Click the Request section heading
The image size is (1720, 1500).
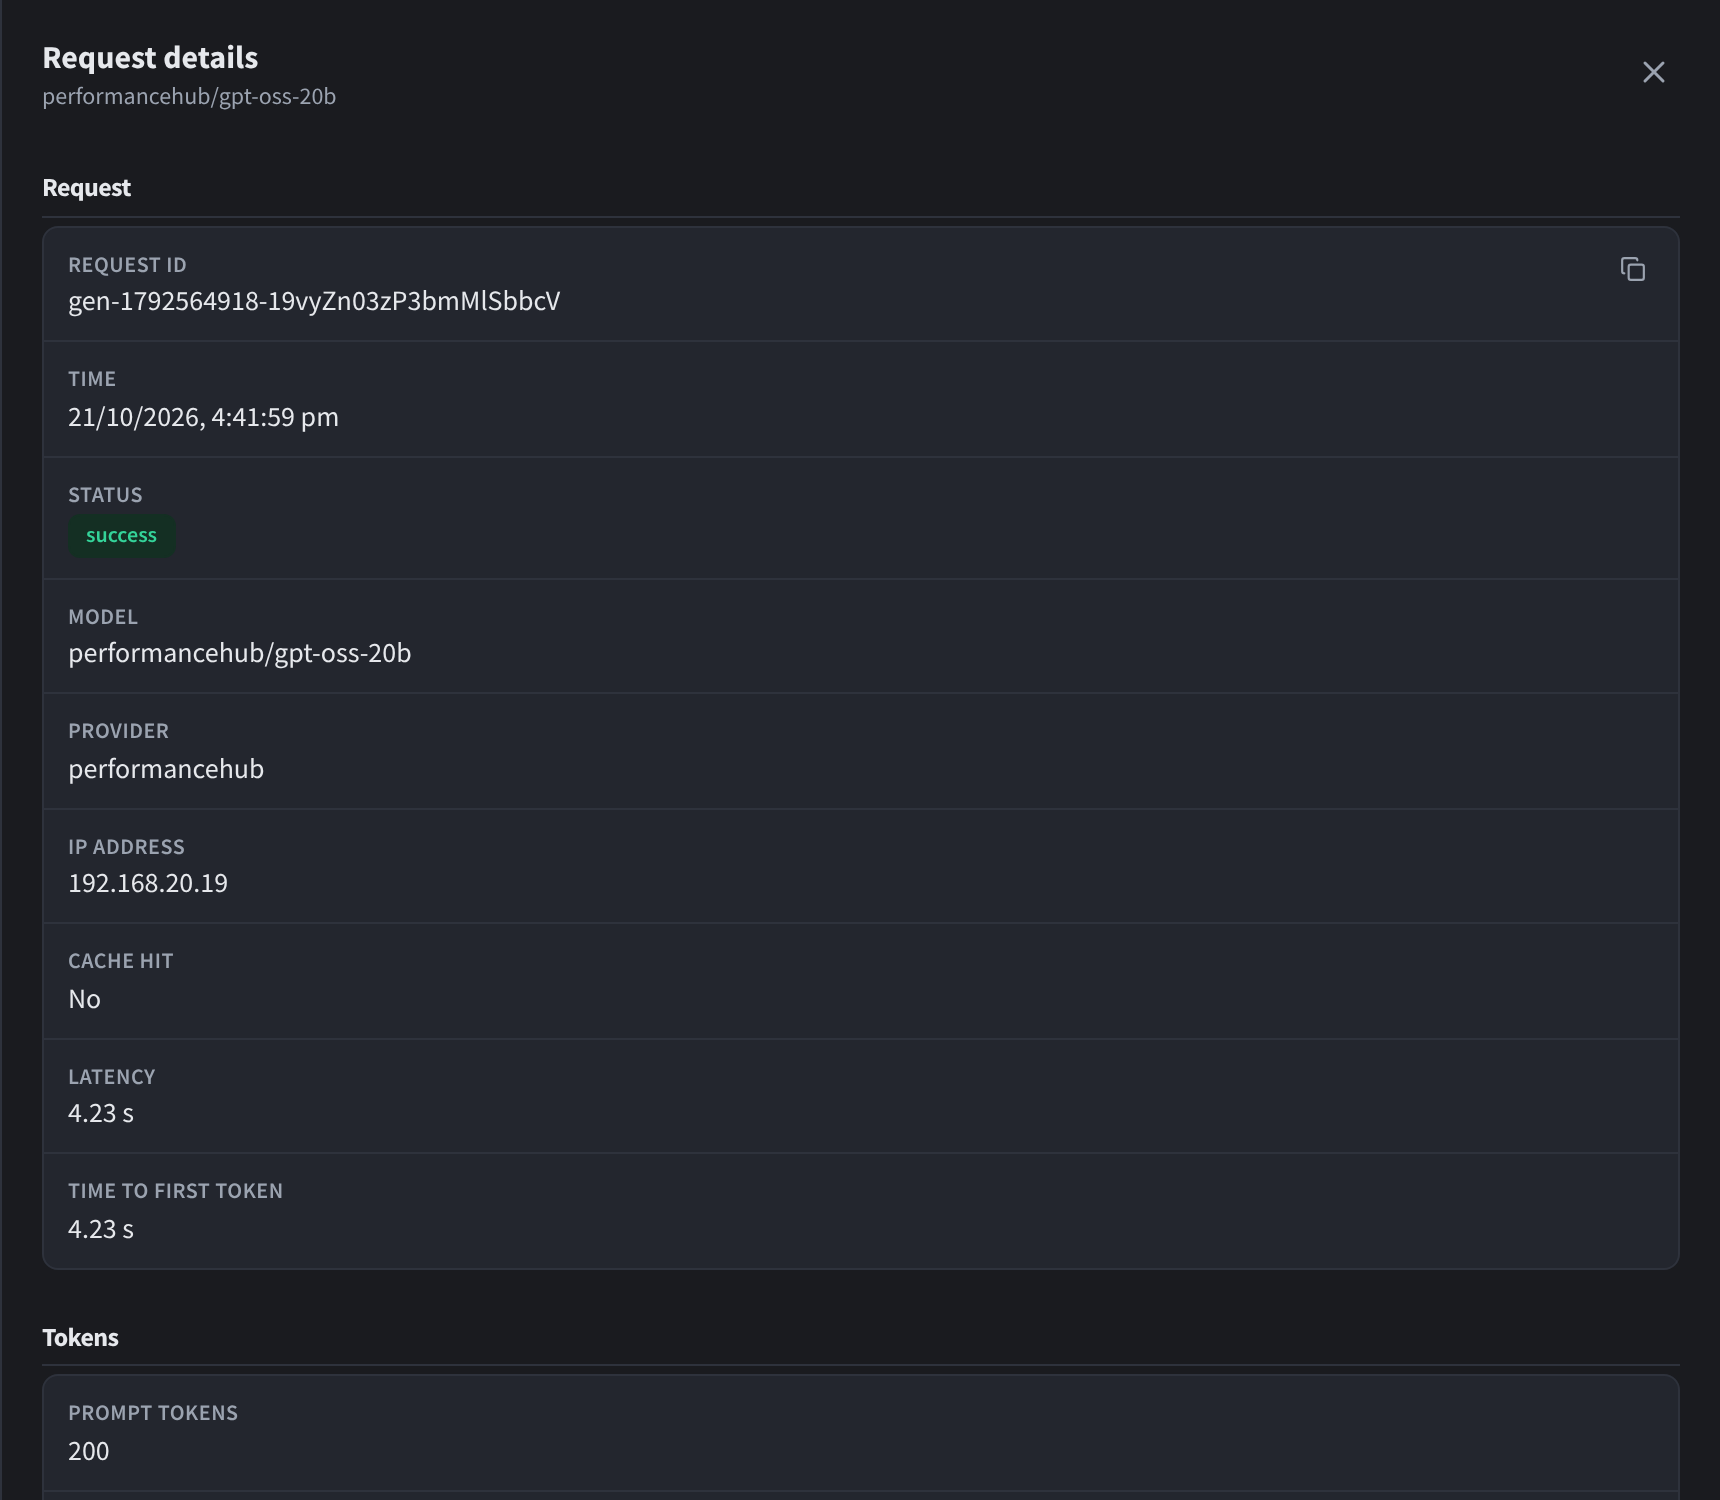click(x=86, y=188)
